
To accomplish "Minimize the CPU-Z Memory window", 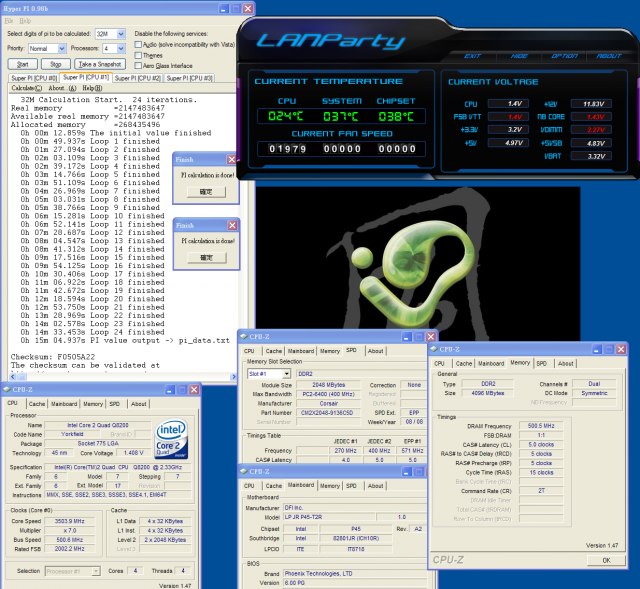I will [x=597, y=349].
